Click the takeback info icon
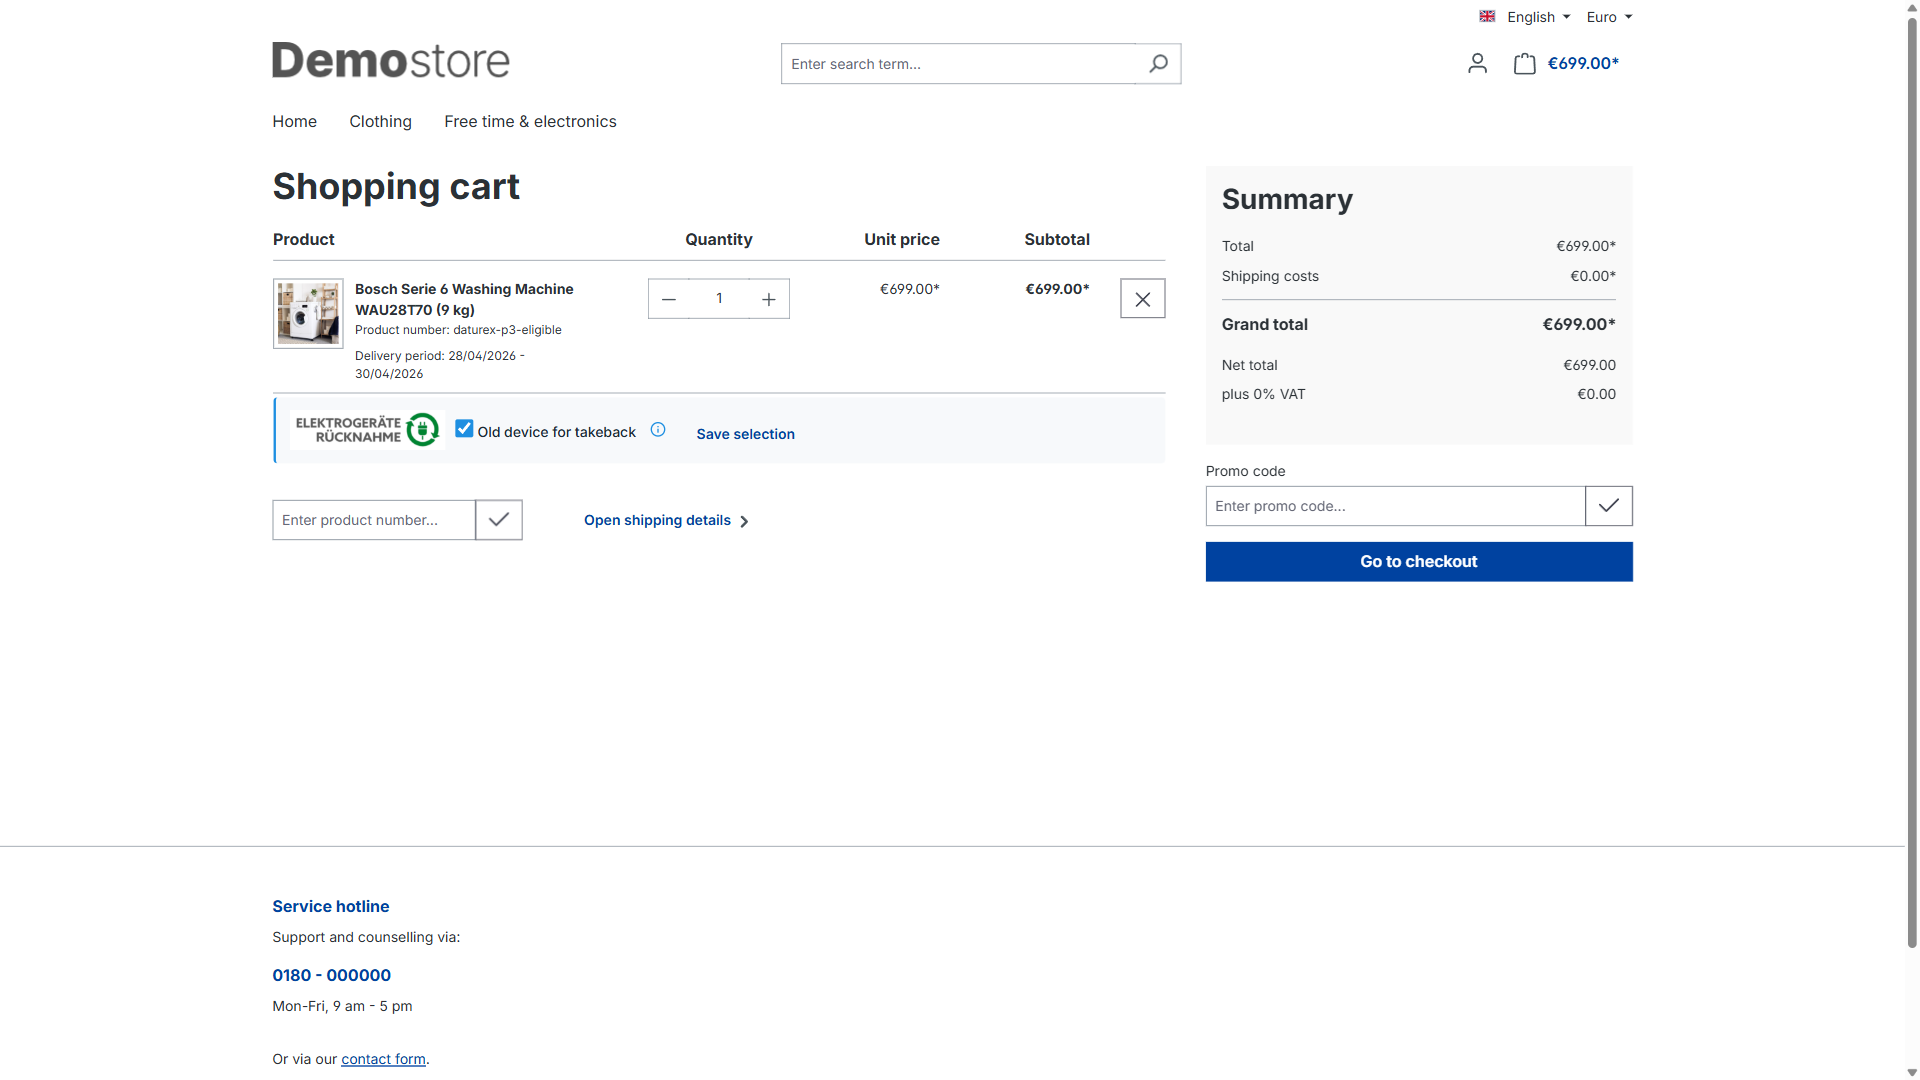Image resolution: width=1920 pixels, height=1080 pixels. (658, 430)
